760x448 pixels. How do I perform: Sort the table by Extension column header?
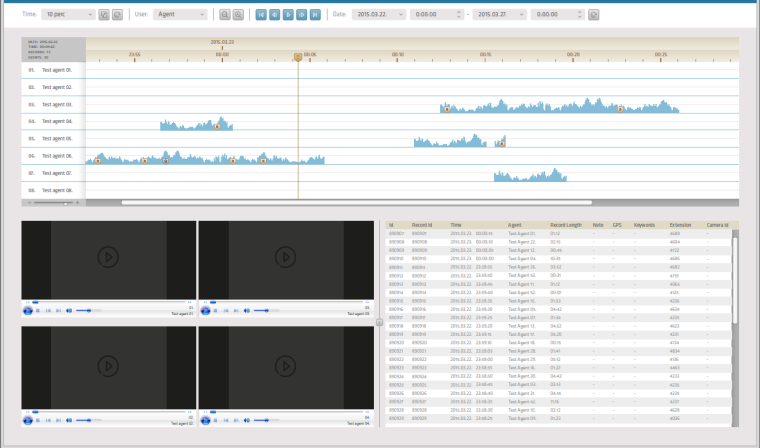click(x=680, y=225)
